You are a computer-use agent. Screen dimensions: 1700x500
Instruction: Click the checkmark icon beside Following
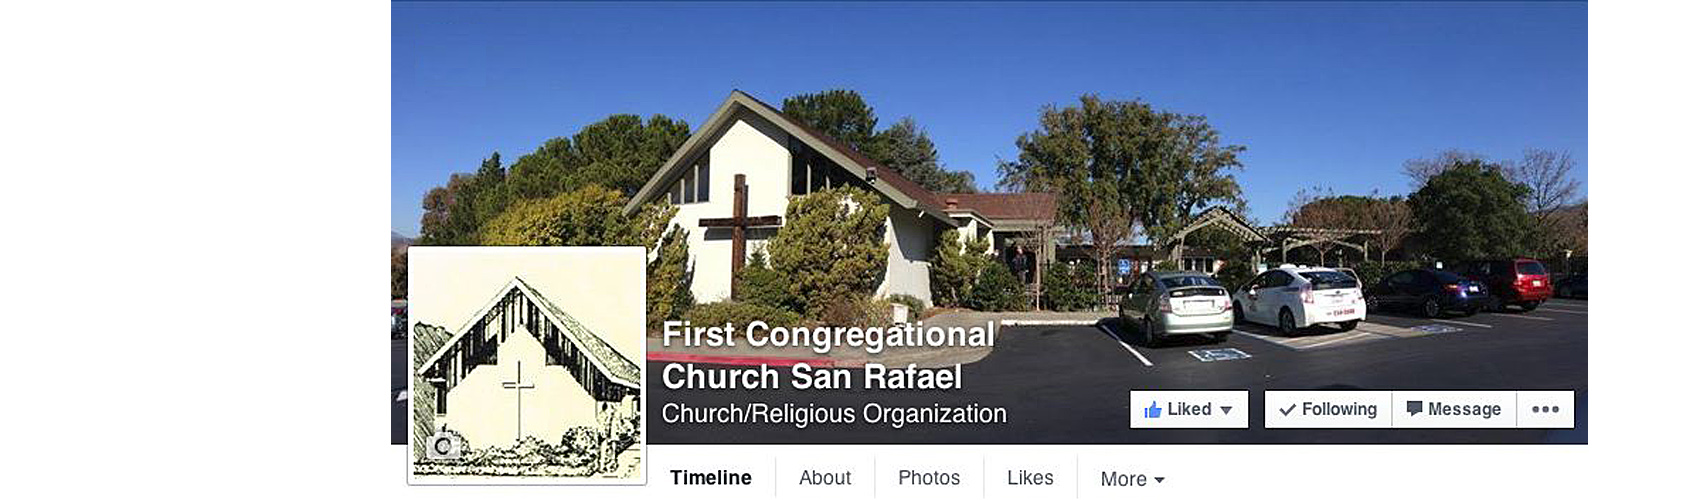[x=1287, y=410]
